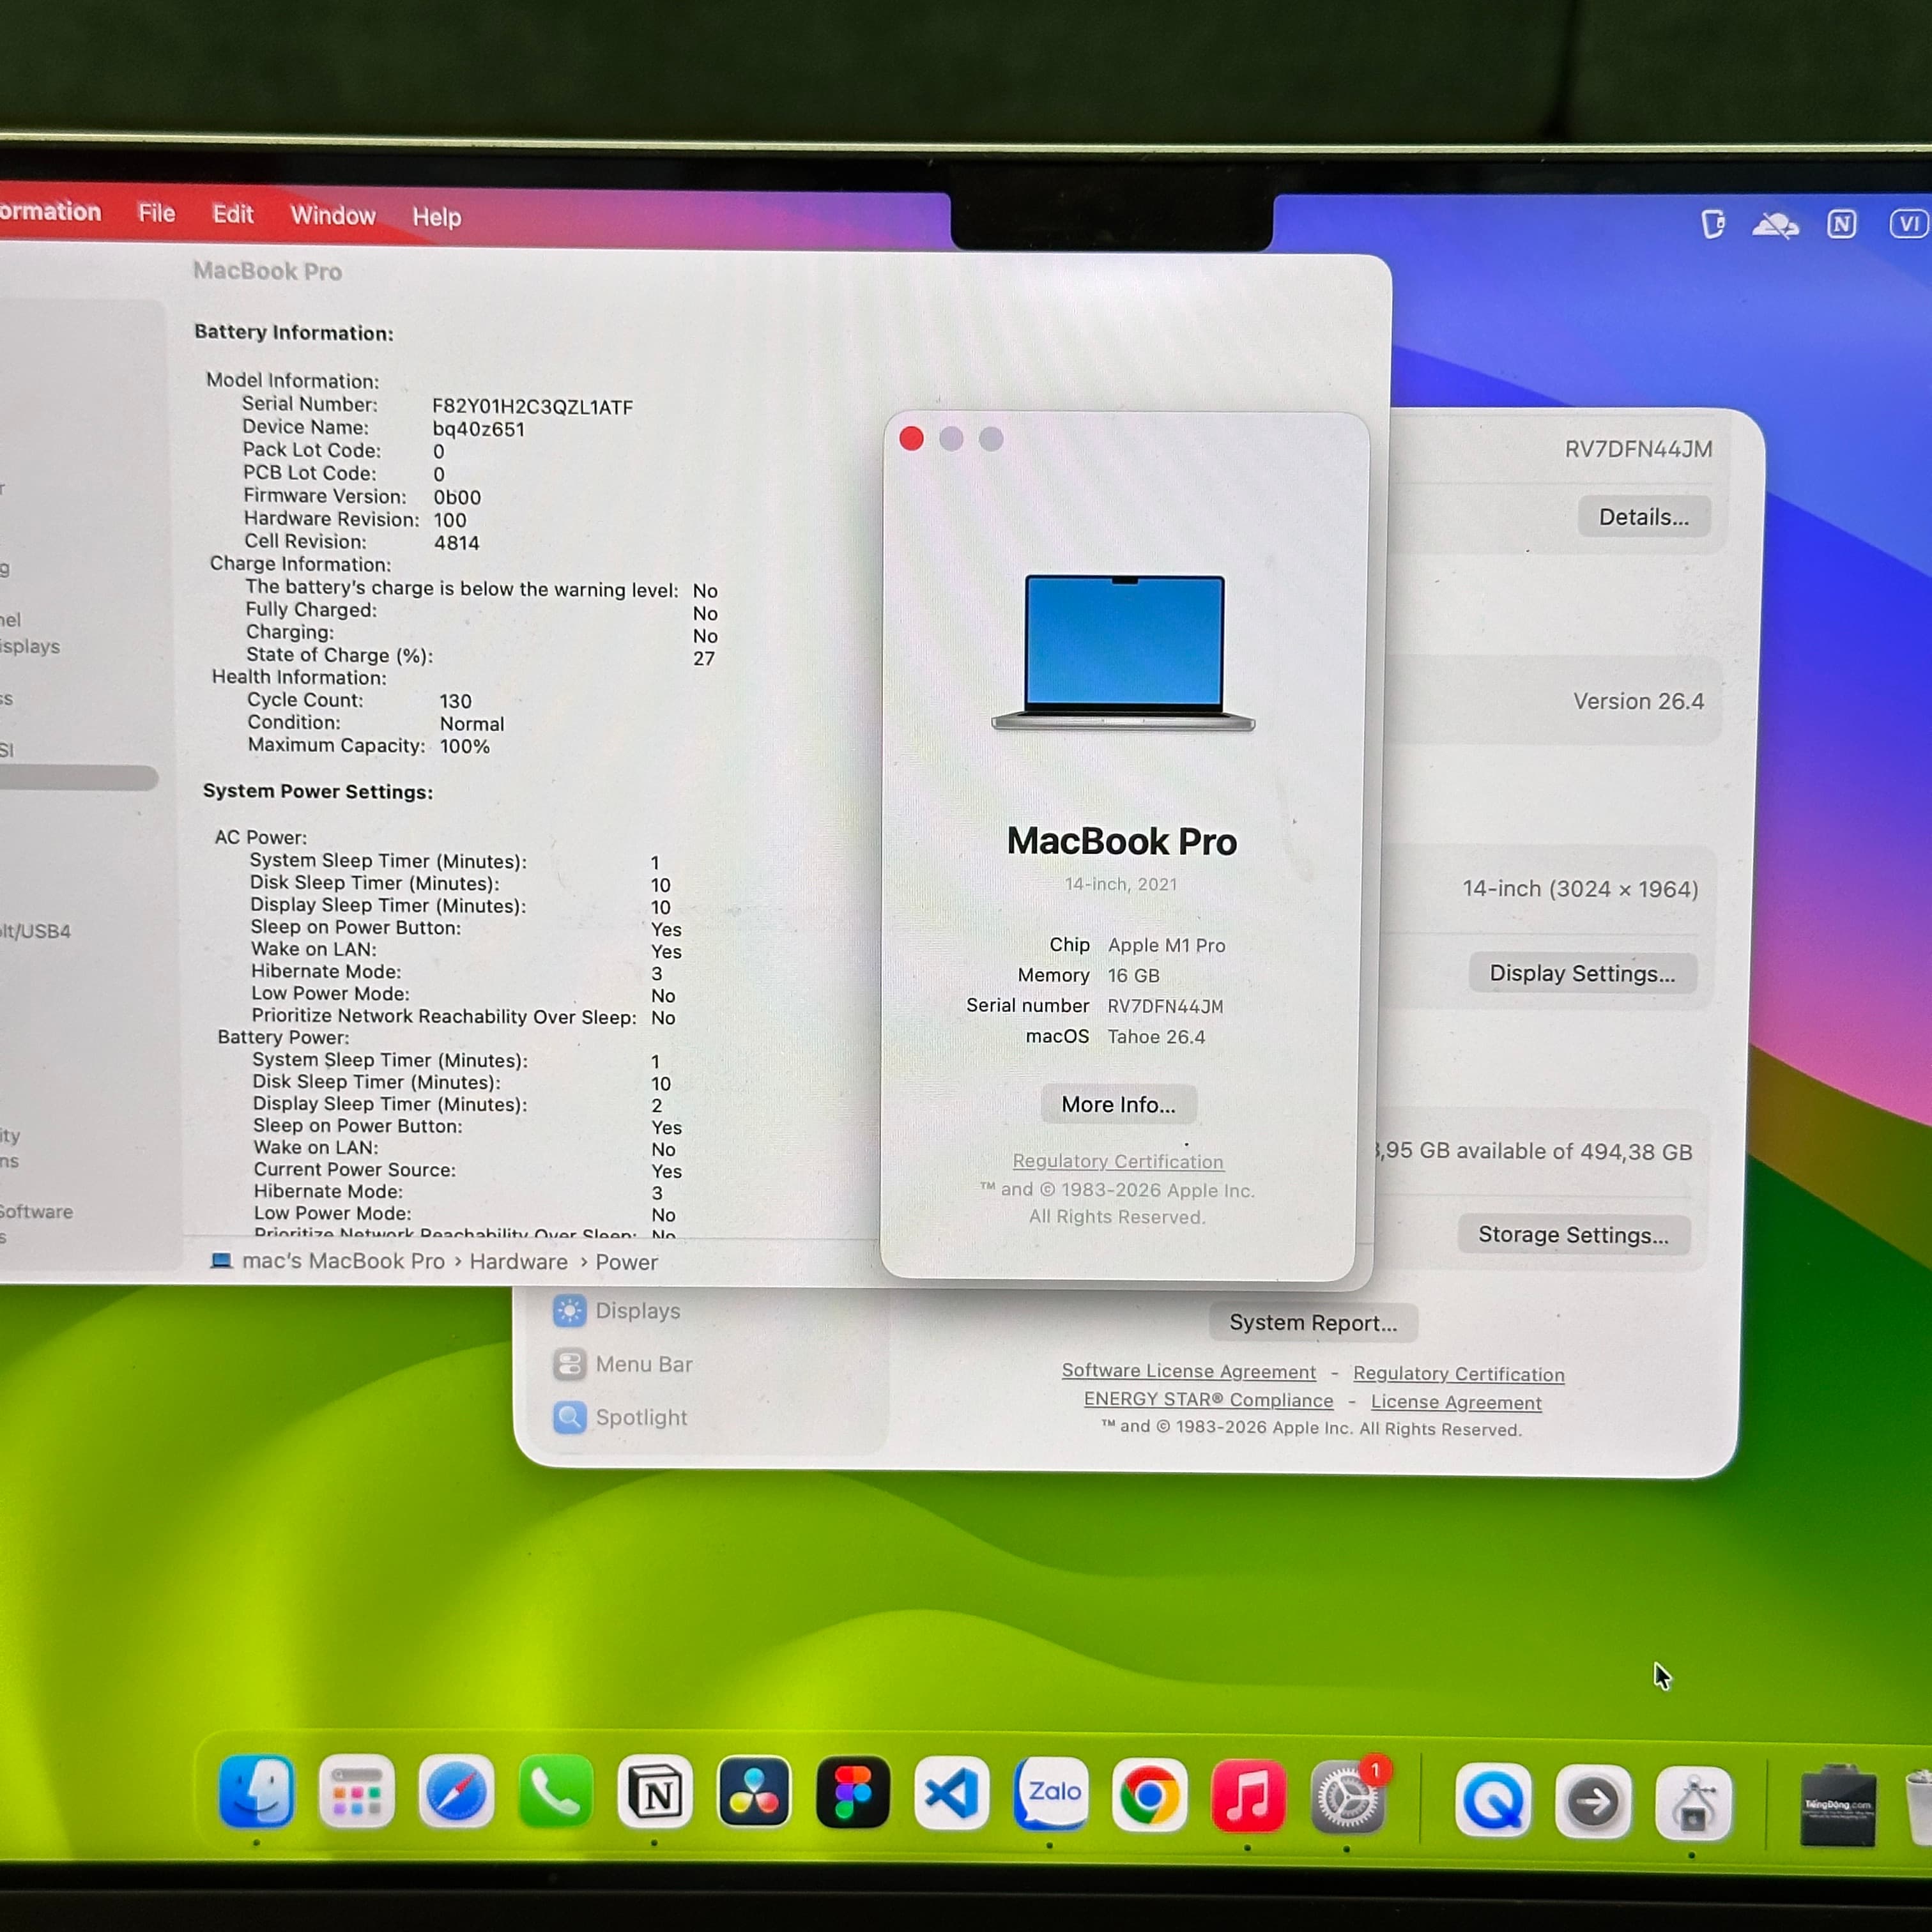Select Cell Revision value 4814

(456, 542)
